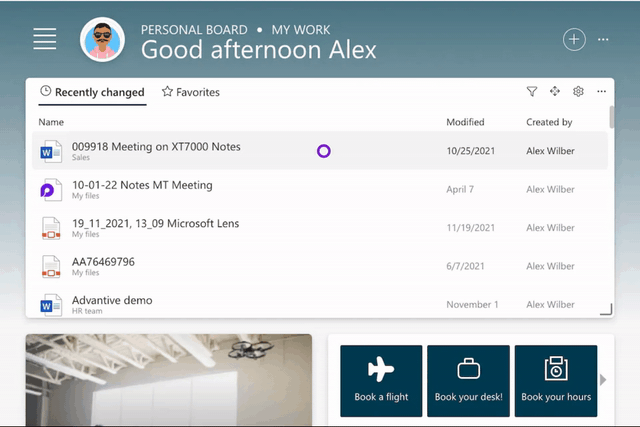Click the document list vertical scrollbar
Image resolution: width=640 pixels, height=427 pixels.
[611, 118]
